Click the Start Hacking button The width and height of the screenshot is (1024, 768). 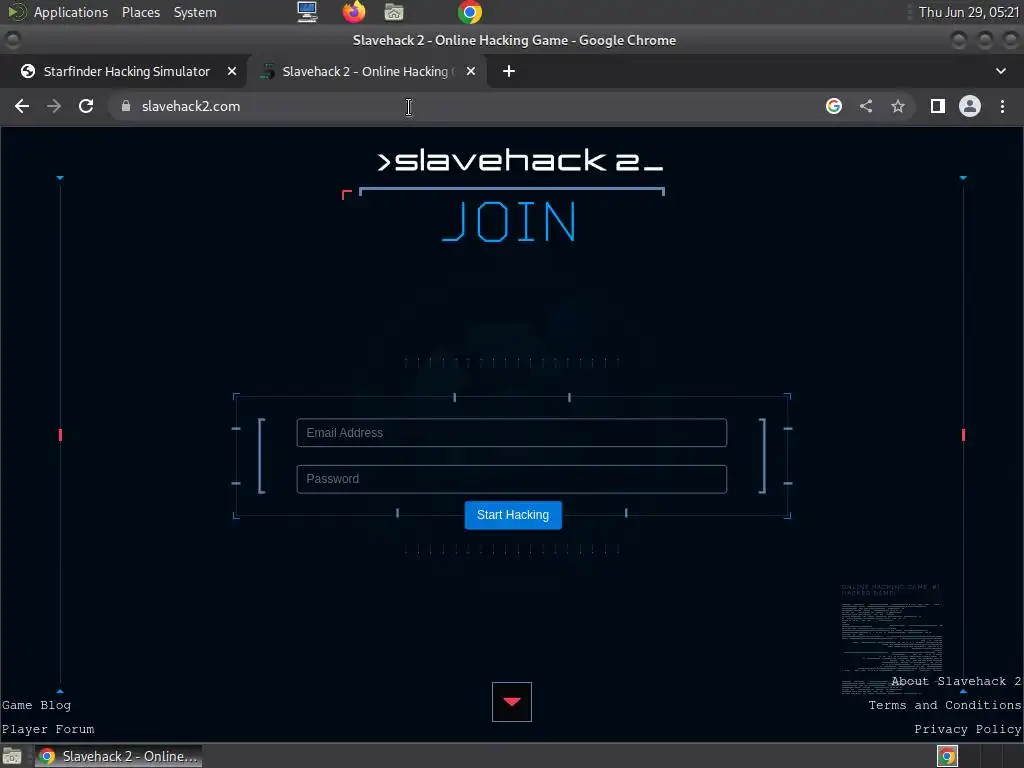[x=513, y=515]
